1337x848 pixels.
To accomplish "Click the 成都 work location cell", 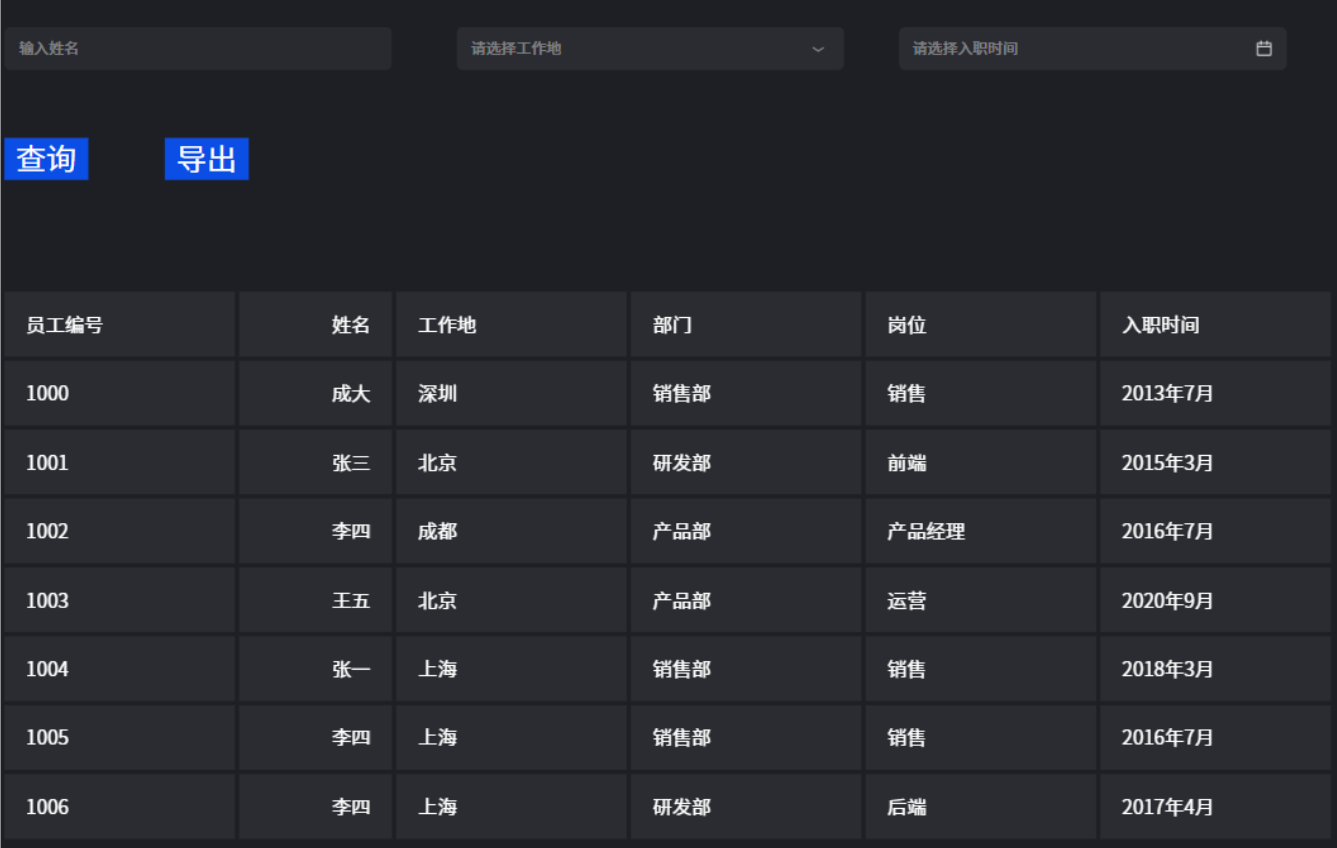I will [x=511, y=531].
